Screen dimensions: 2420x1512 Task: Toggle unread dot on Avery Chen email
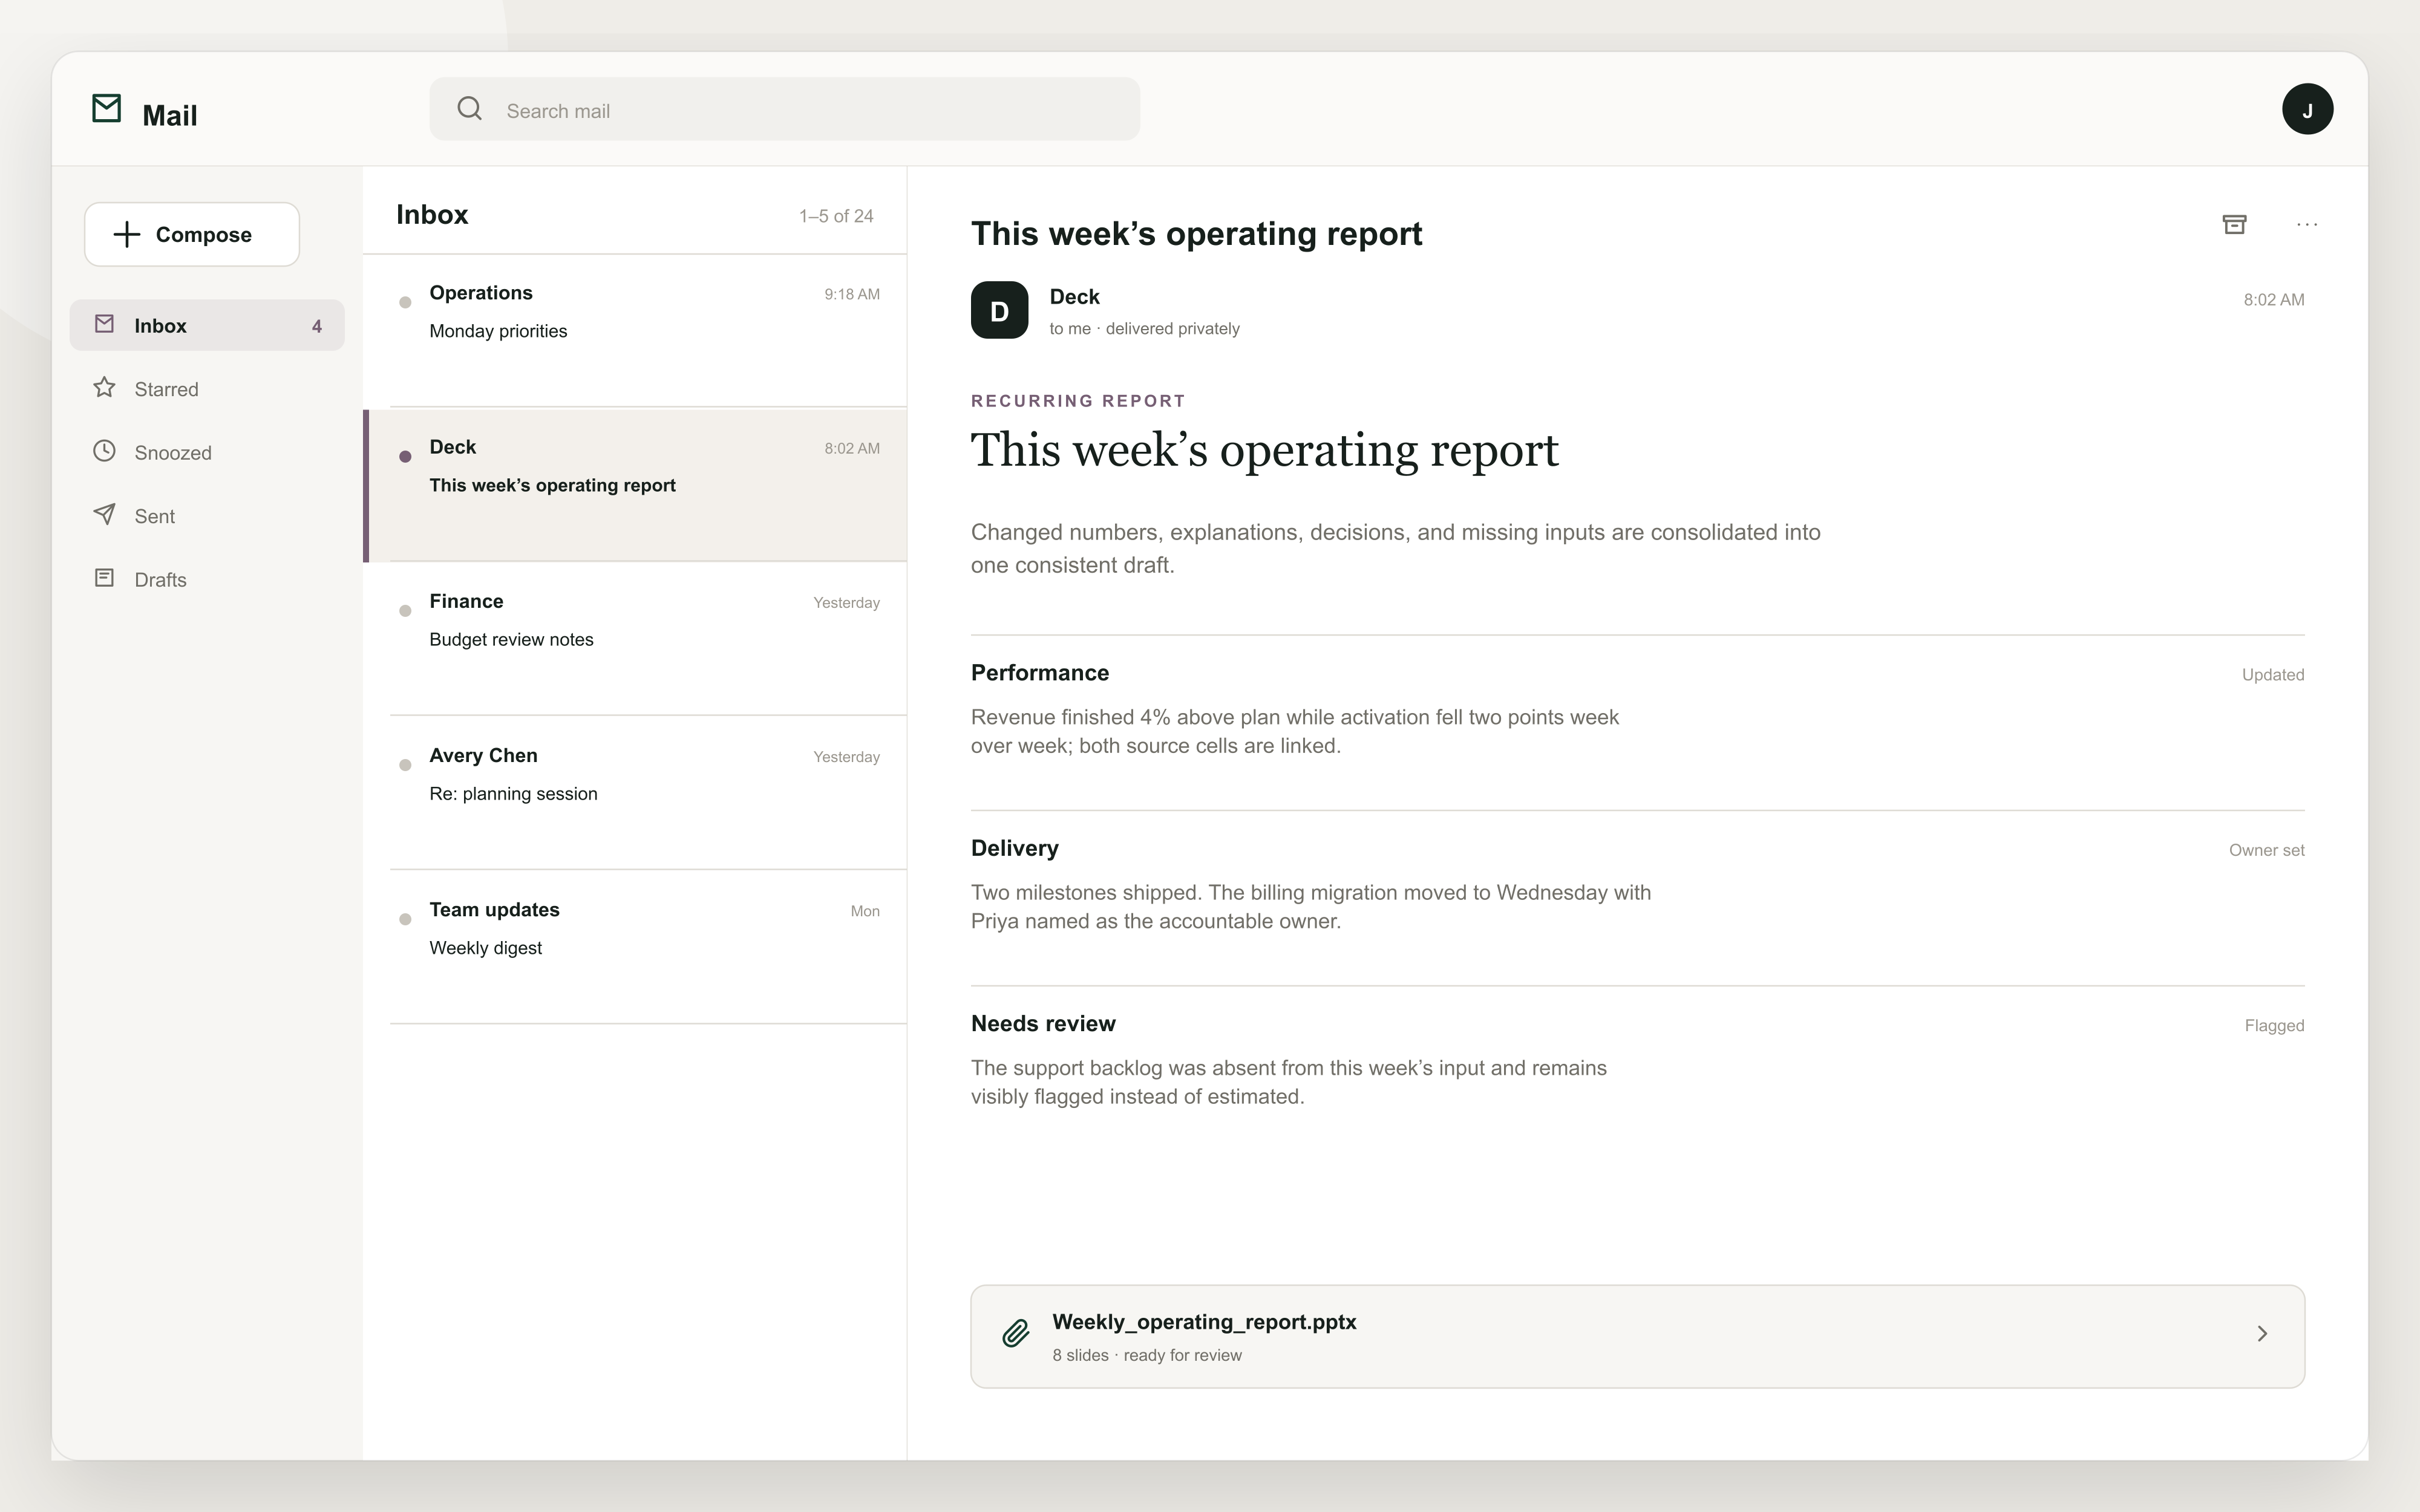pyautogui.click(x=405, y=765)
